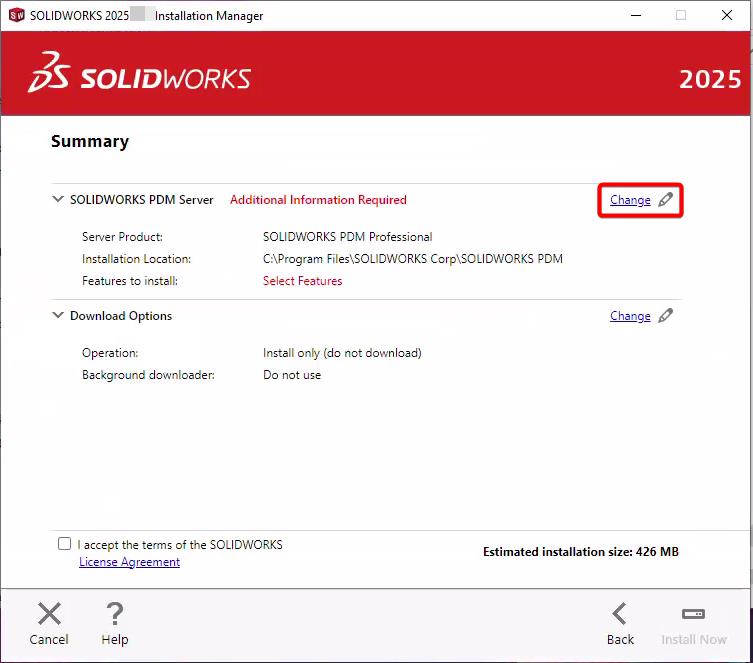This screenshot has width=753, height=663.
Task: Click the Install Now label text
Action: 693,639
